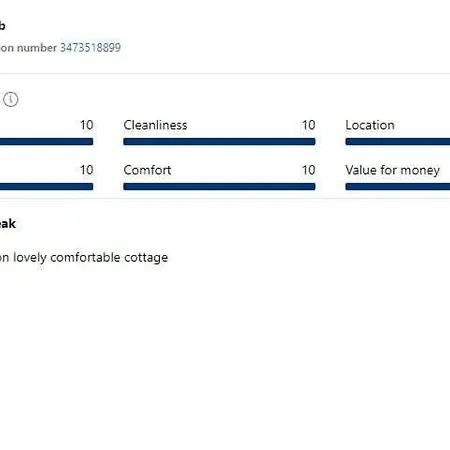Viewport: 450px width, 450px height.
Task: Click the Cleanliness rating bar
Action: coord(219,142)
